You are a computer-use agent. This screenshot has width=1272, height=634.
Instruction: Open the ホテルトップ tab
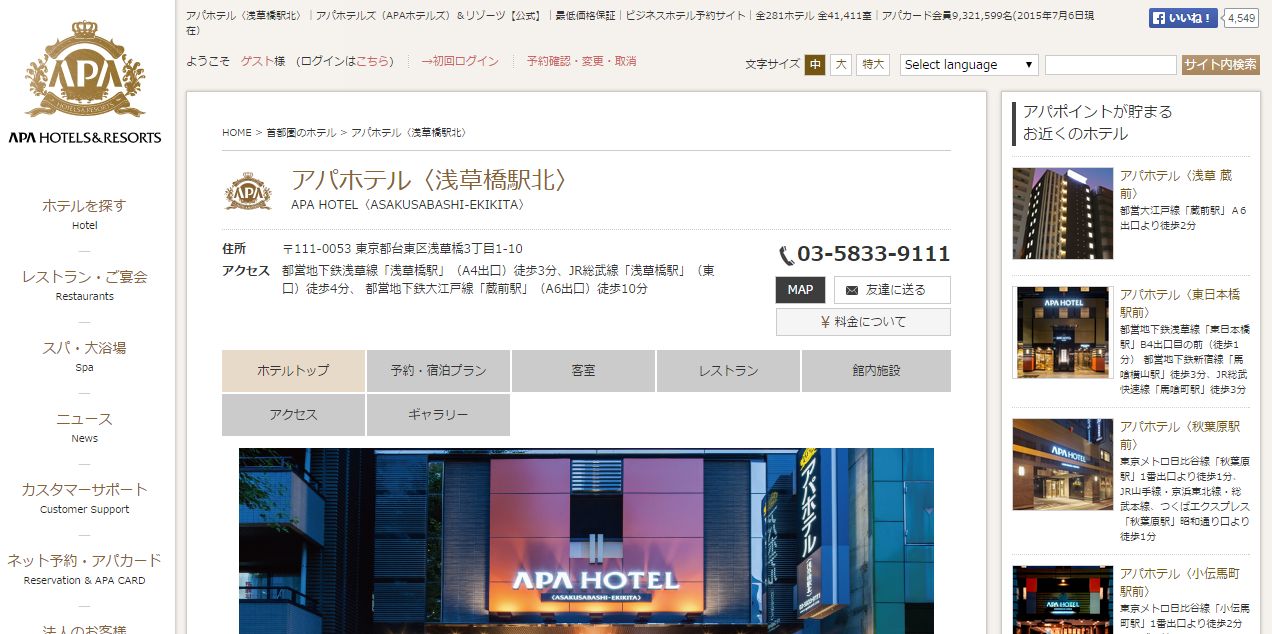(x=293, y=371)
